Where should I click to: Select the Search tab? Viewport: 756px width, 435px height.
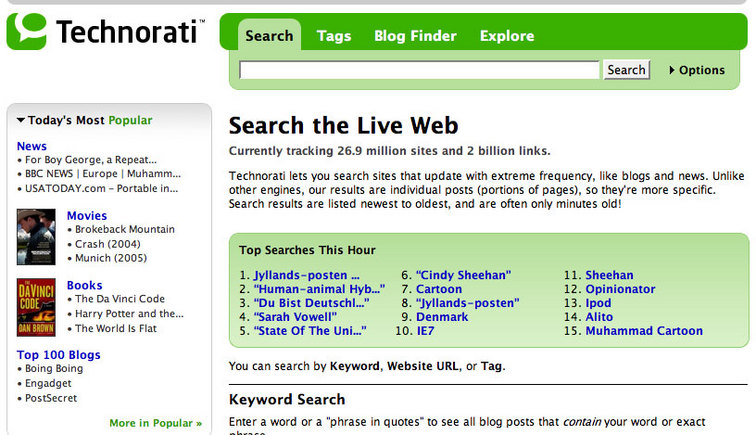(x=269, y=36)
